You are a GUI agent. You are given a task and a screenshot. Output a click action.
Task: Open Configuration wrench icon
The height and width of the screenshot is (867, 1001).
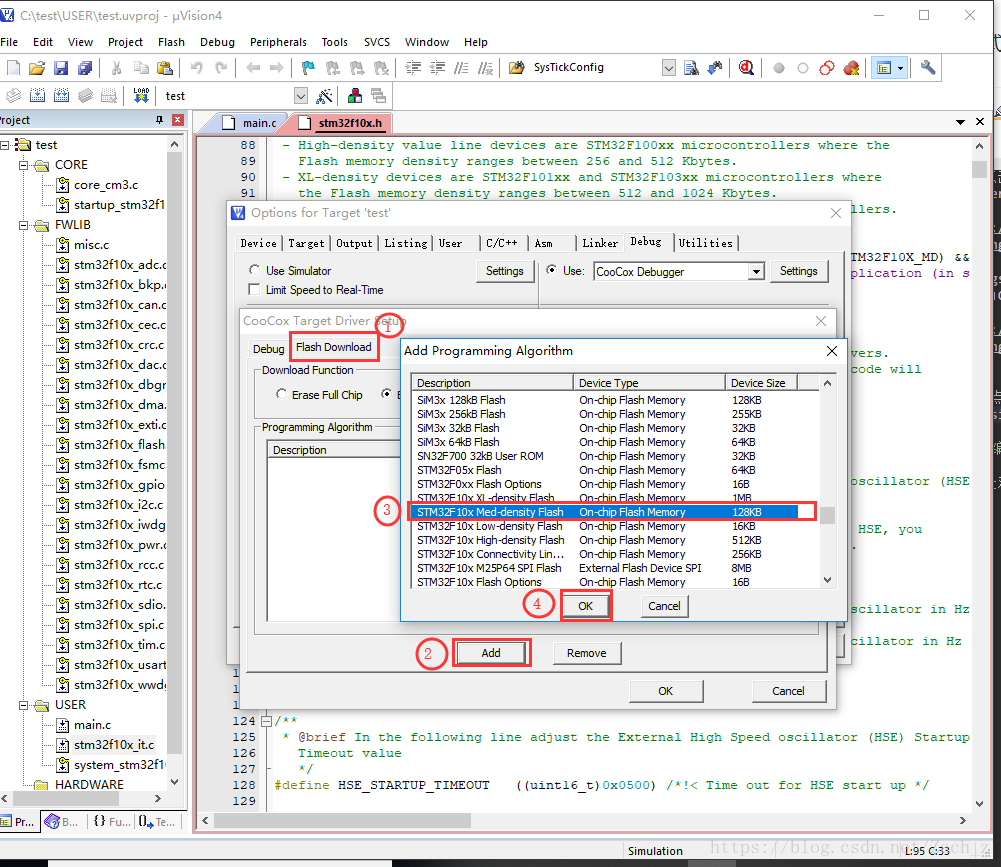(x=928, y=68)
